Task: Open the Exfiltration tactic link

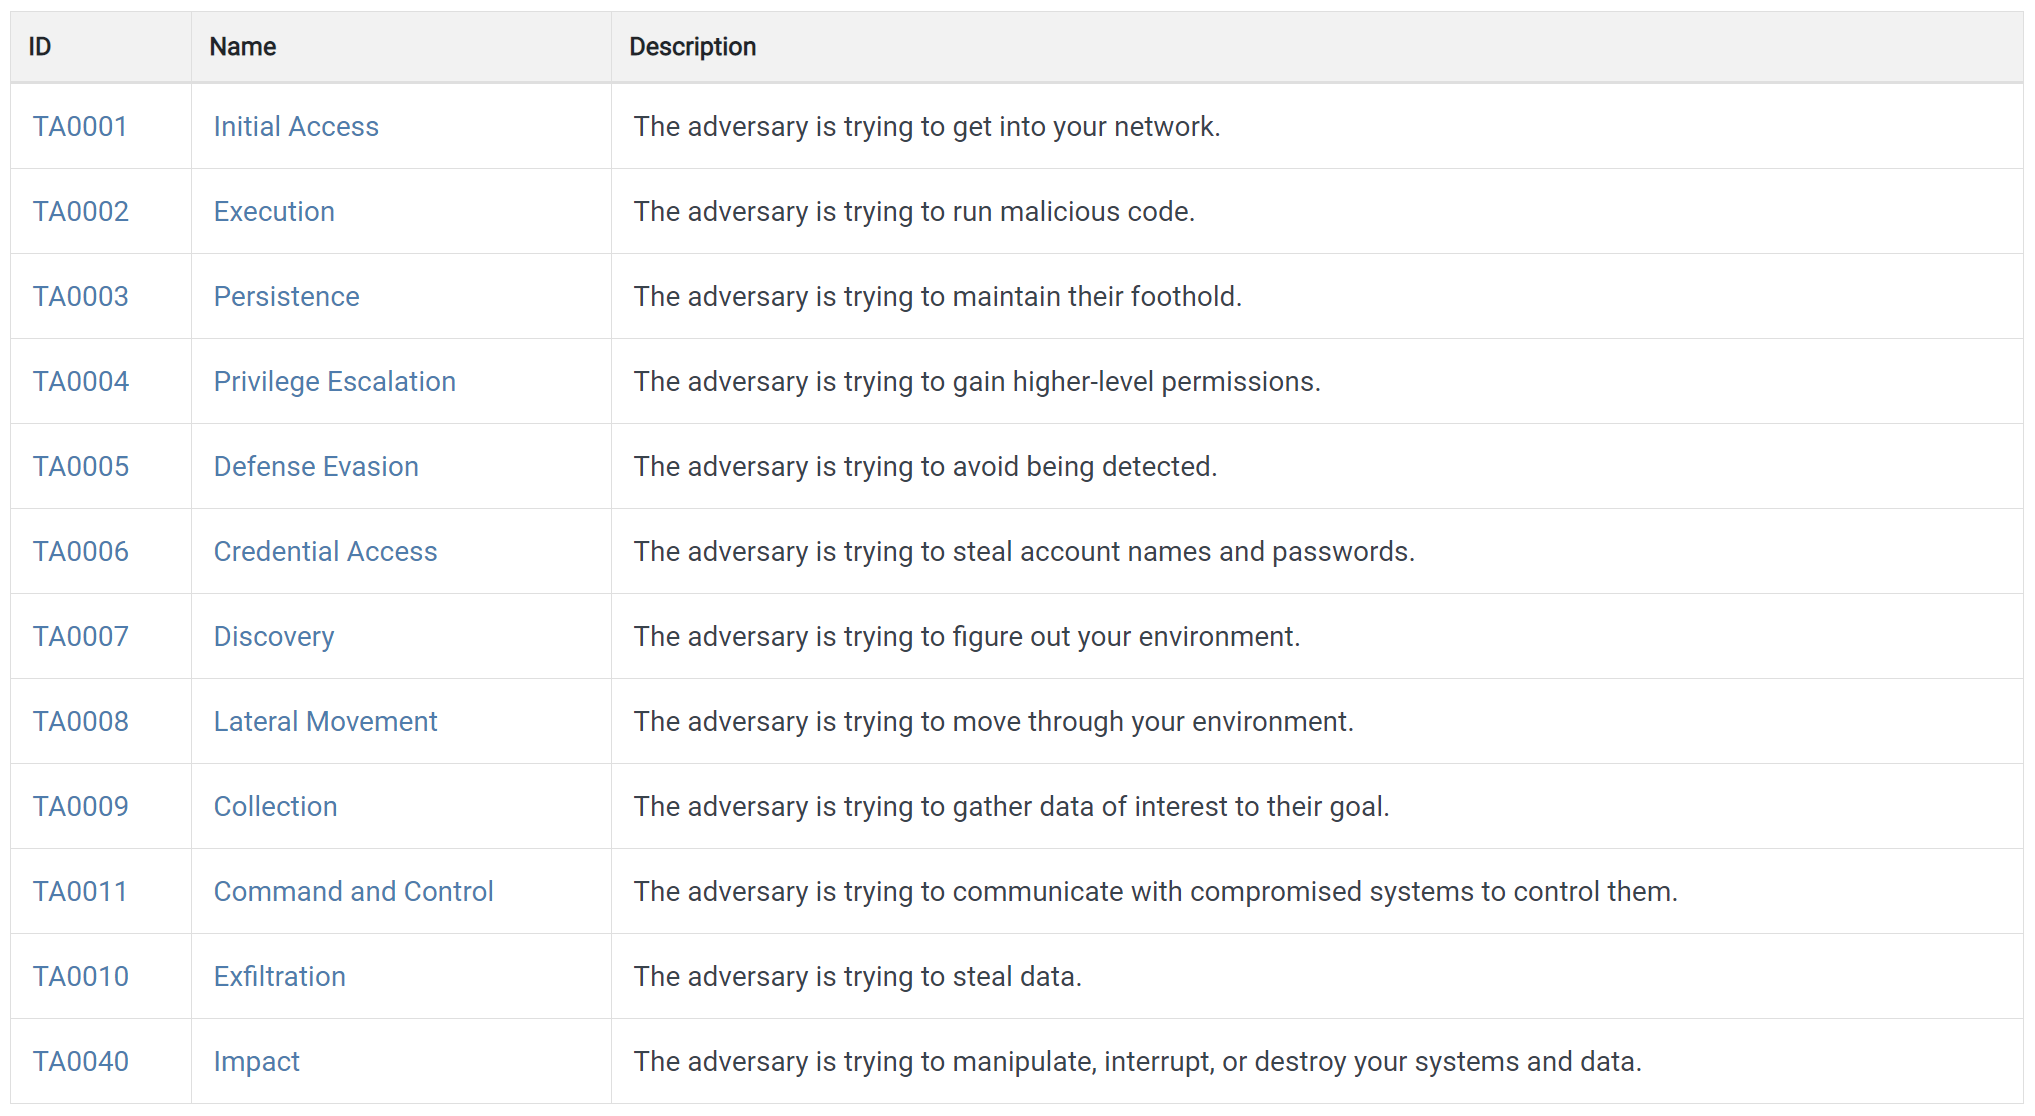Action: click(279, 977)
